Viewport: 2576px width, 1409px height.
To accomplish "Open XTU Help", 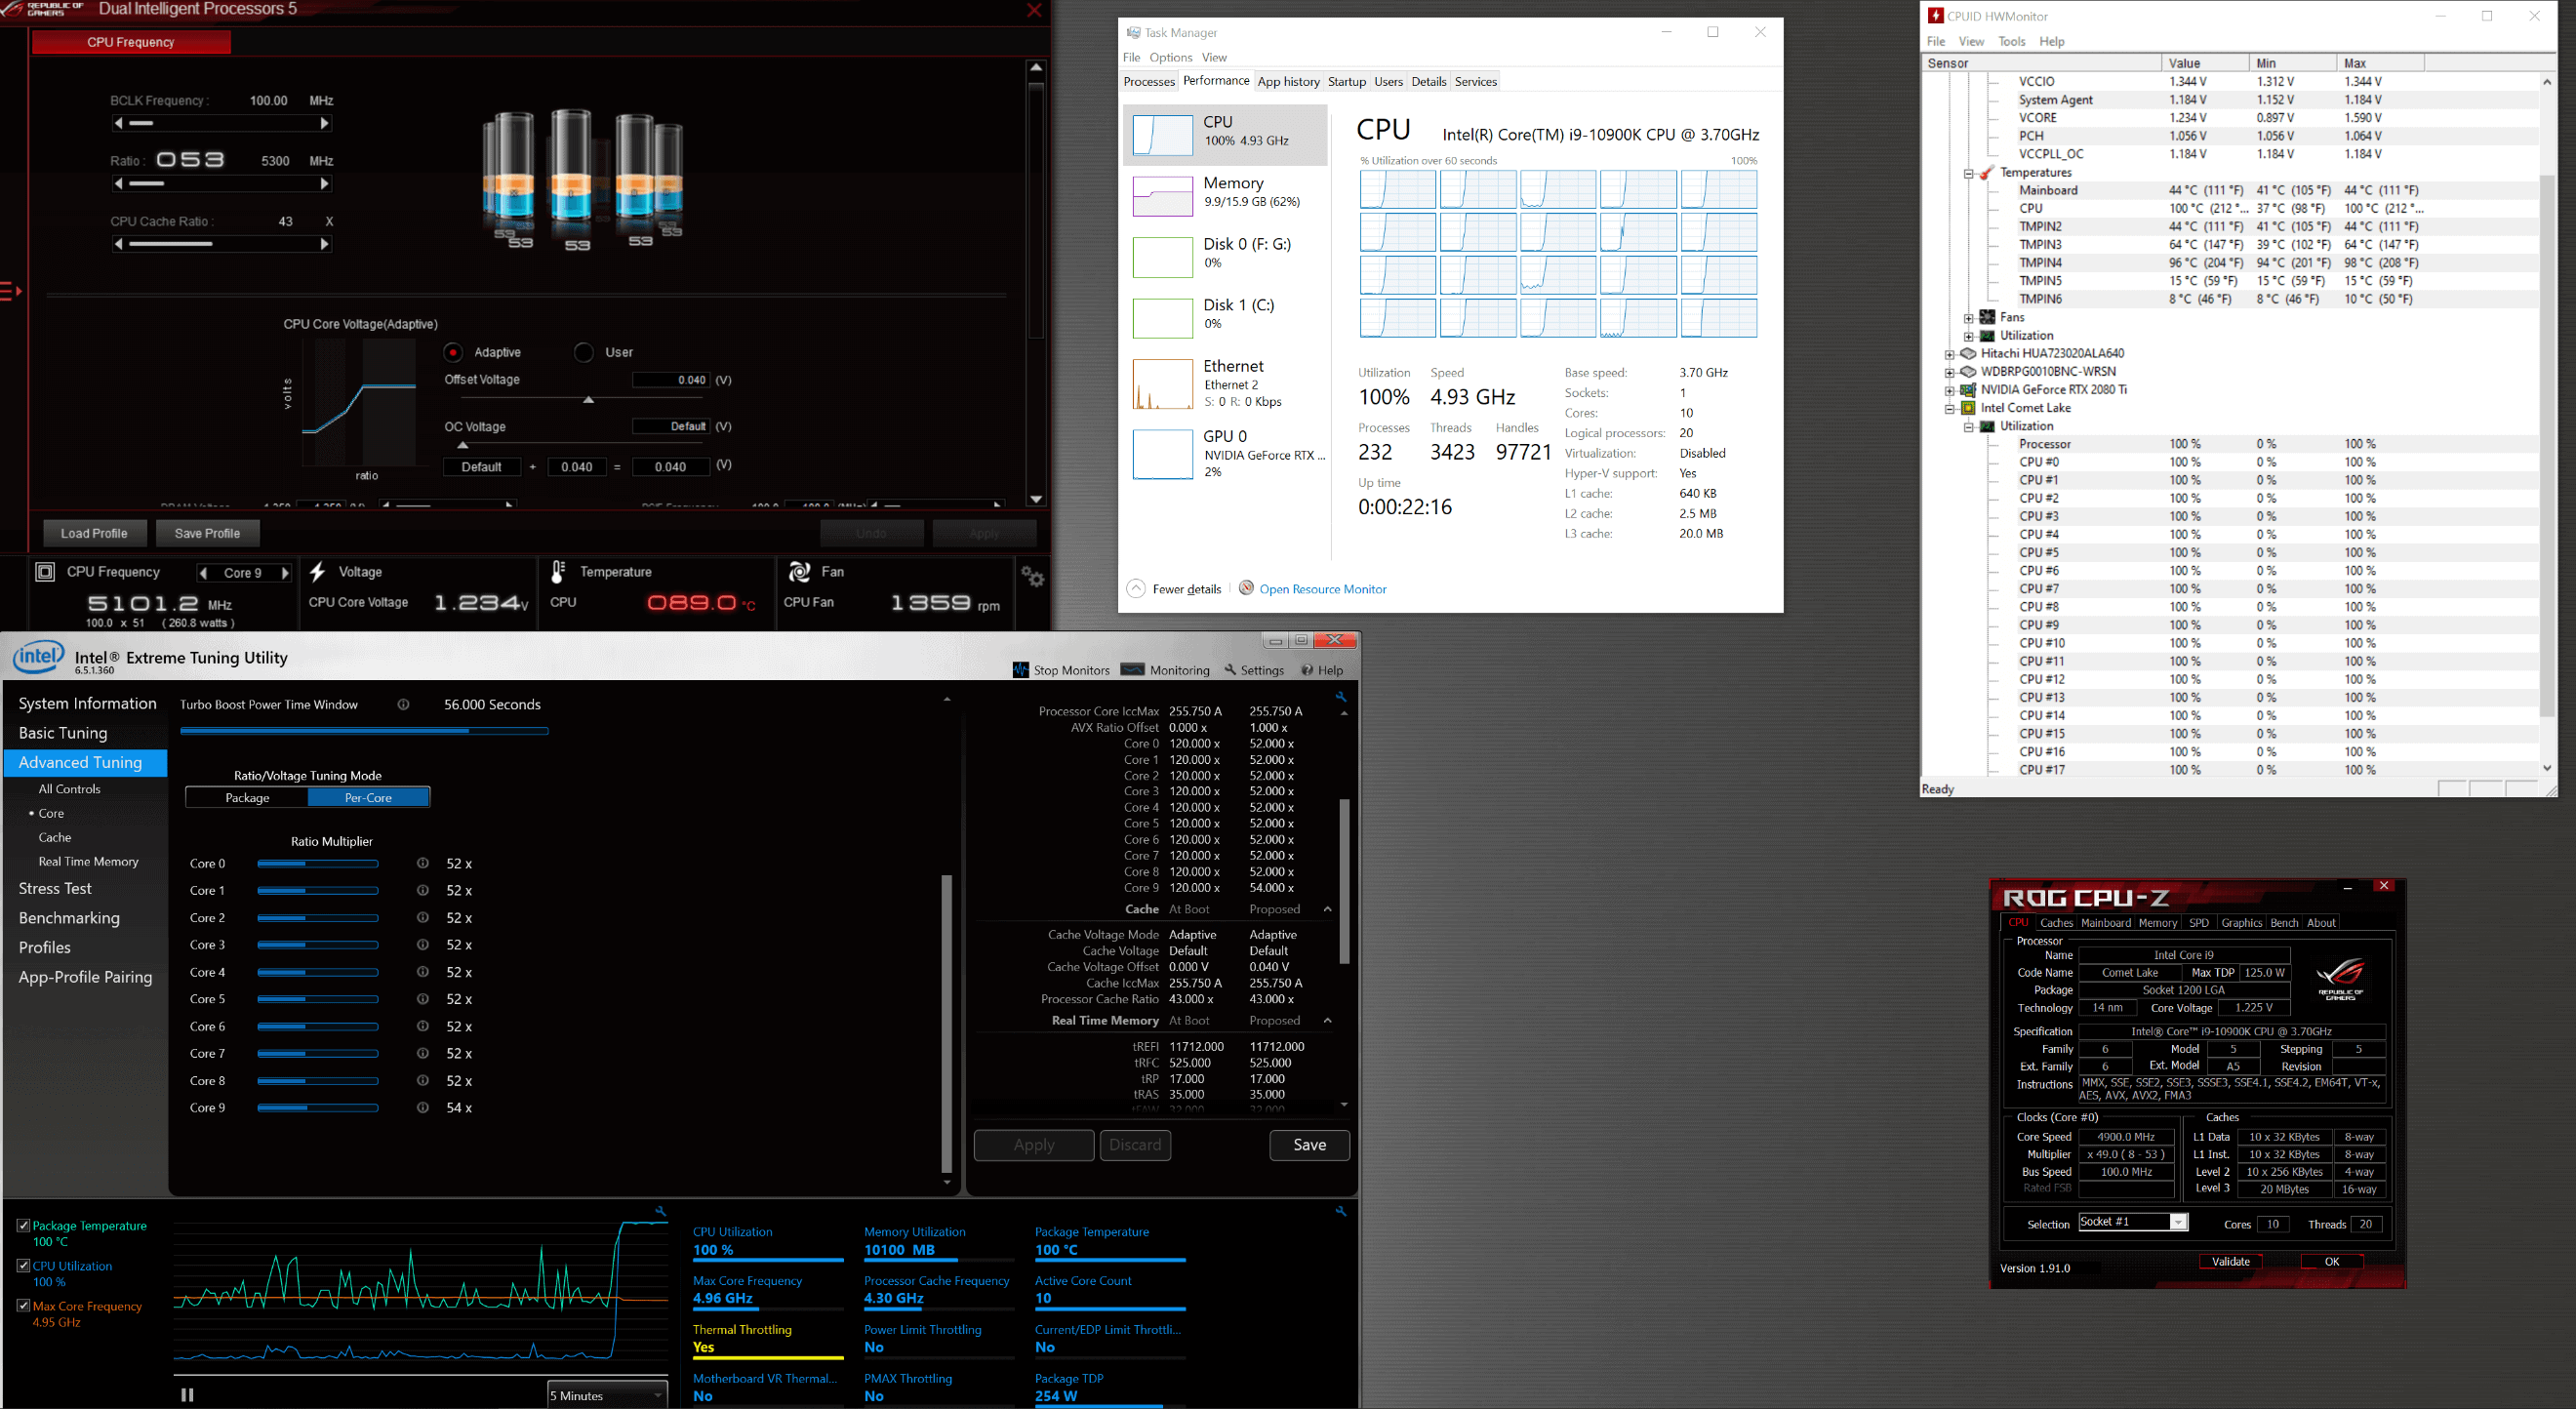I will pyautogui.click(x=1322, y=670).
